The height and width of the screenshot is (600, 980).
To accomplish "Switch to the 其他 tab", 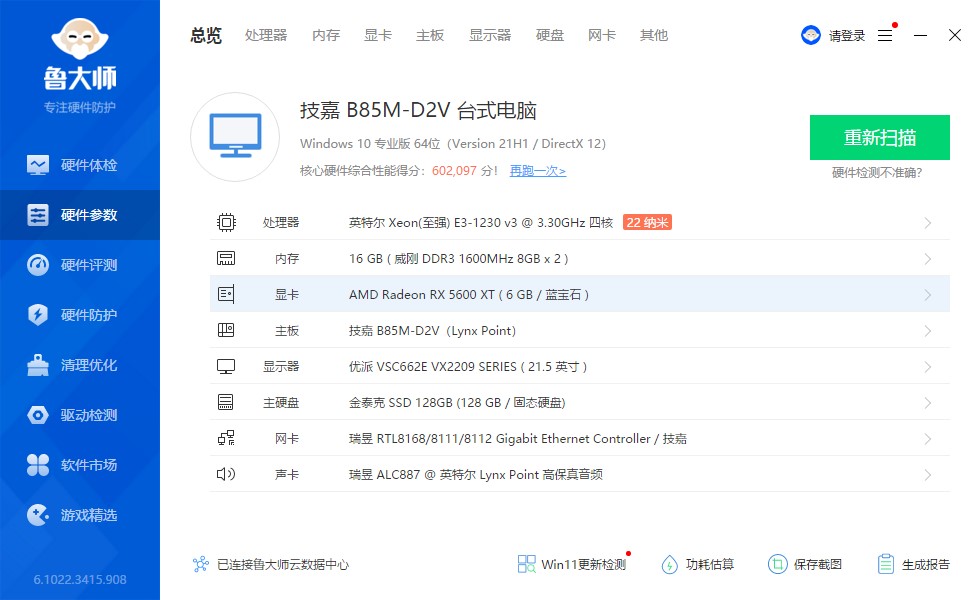I will [x=654, y=36].
